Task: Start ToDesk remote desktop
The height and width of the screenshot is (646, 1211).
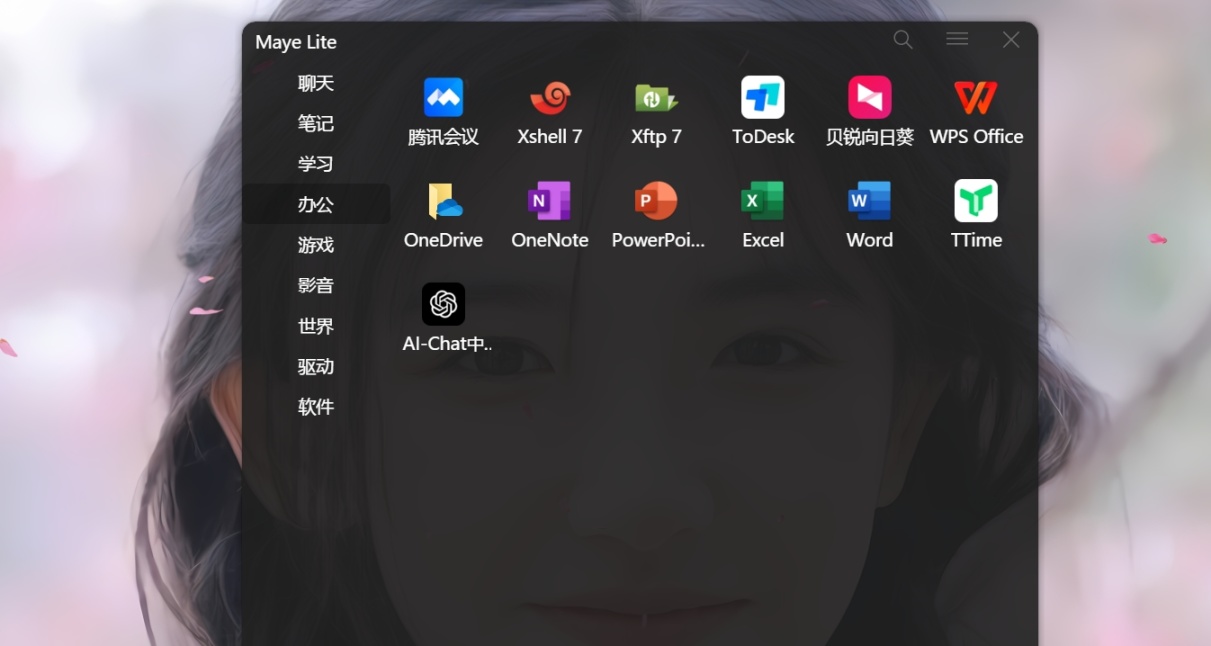Action: coord(763,98)
